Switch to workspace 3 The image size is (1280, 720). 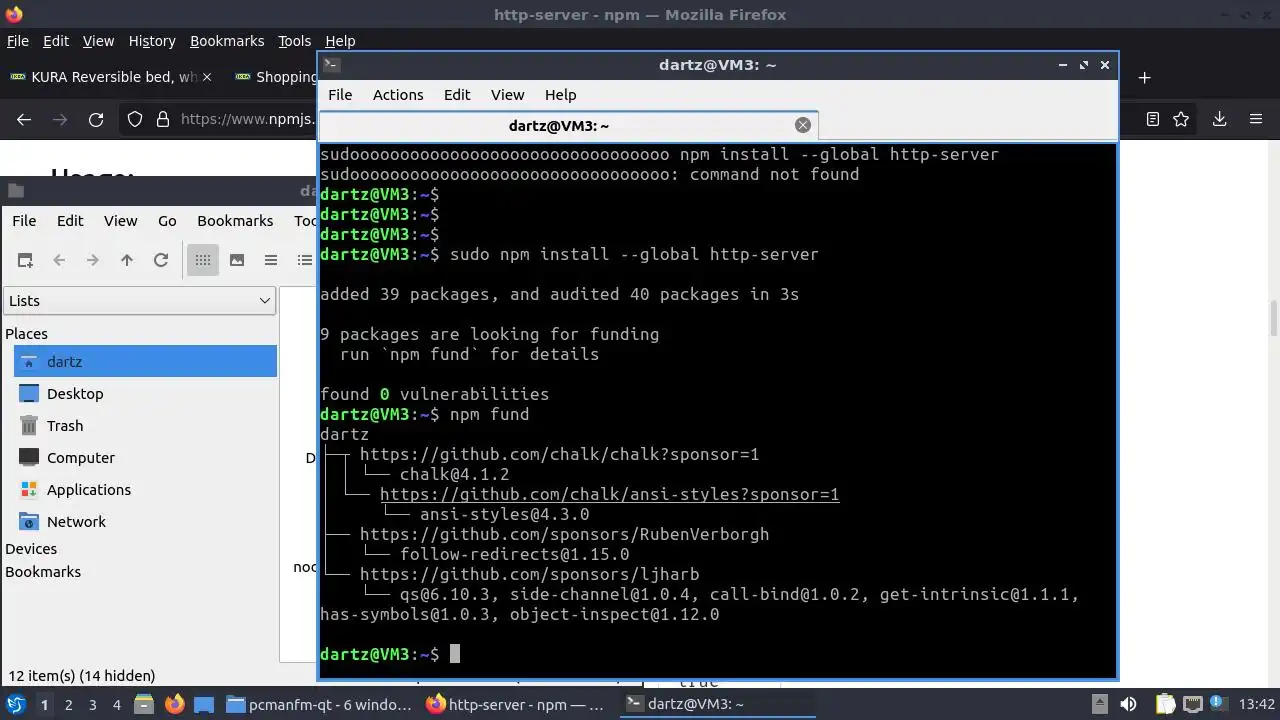(x=92, y=704)
